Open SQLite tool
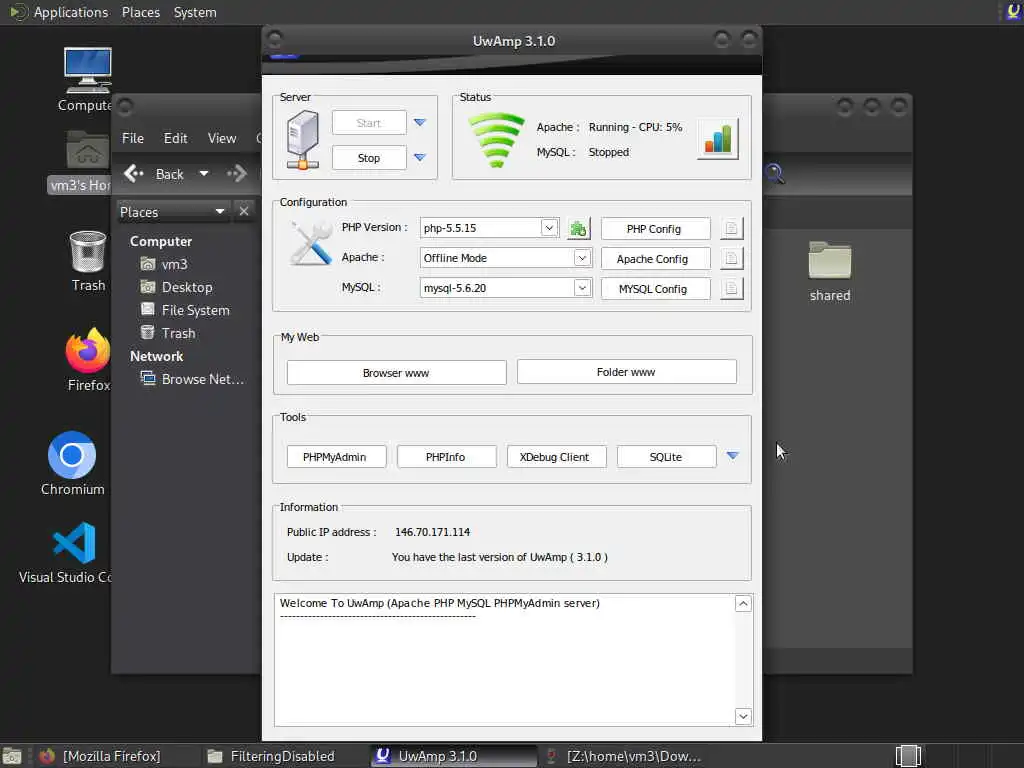 [666, 456]
